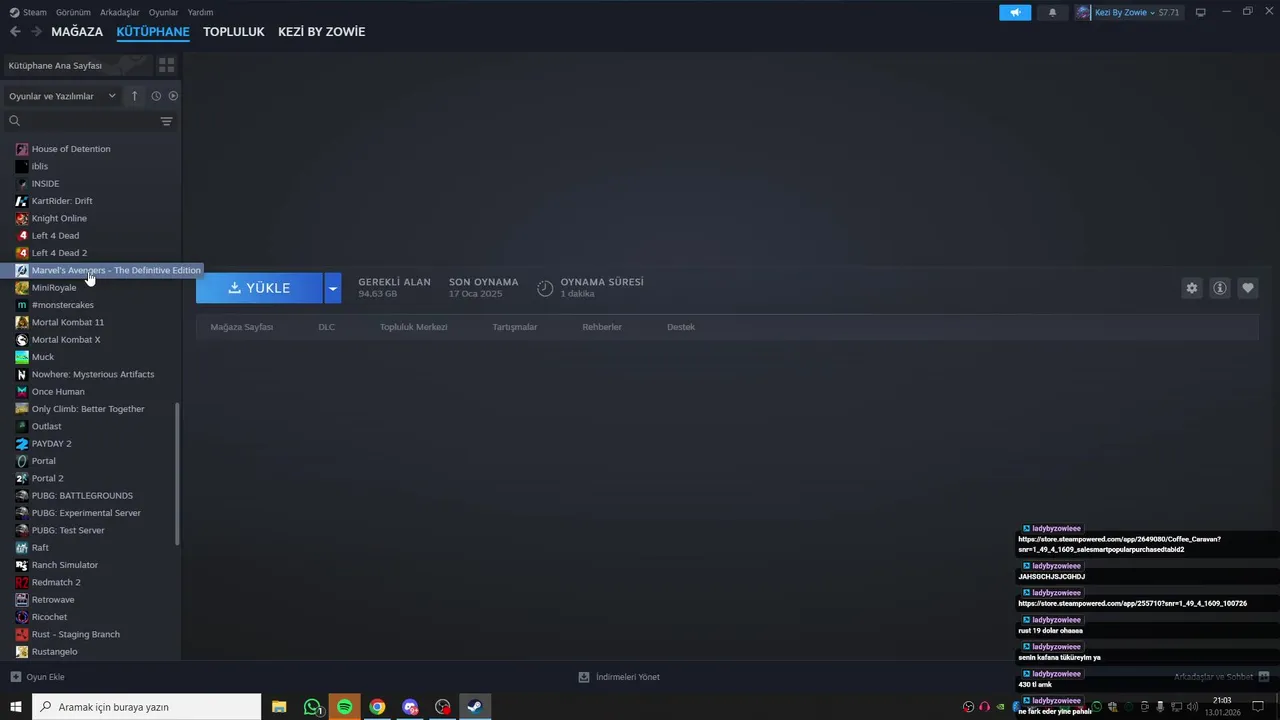Expand the install options arrow beside YÜKLE

coord(333,288)
